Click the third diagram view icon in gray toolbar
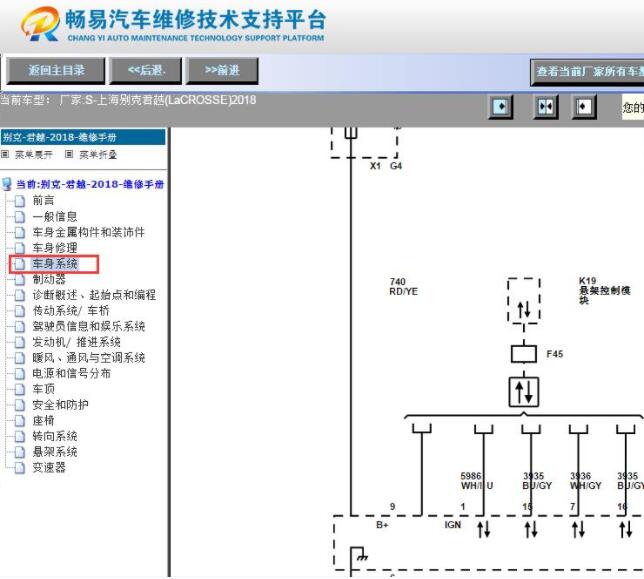 coord(584,107)
